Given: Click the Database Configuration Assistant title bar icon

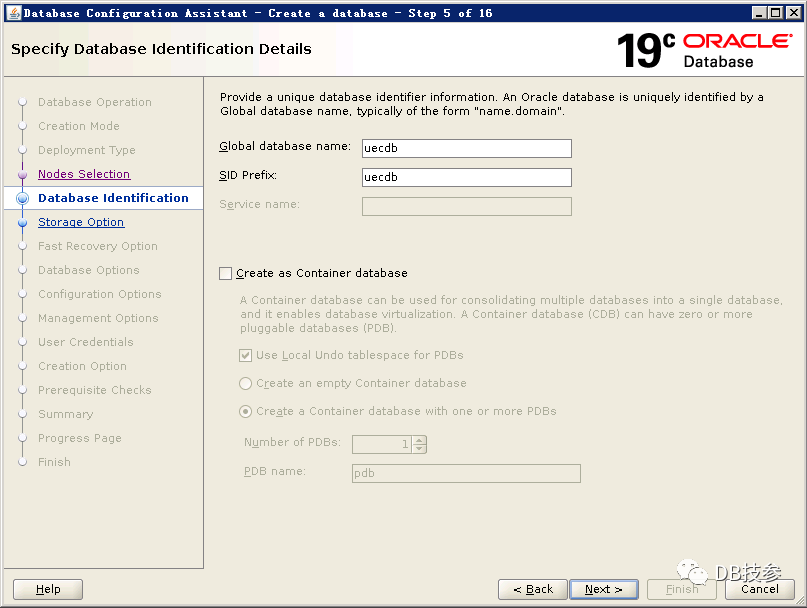Looking at the screenshot, I should [x=12, y=13].
